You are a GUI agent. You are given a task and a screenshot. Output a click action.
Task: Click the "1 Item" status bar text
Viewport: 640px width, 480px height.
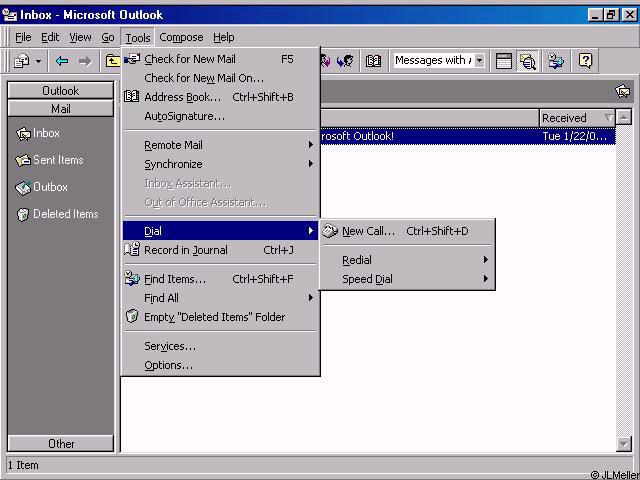point(23,465)
